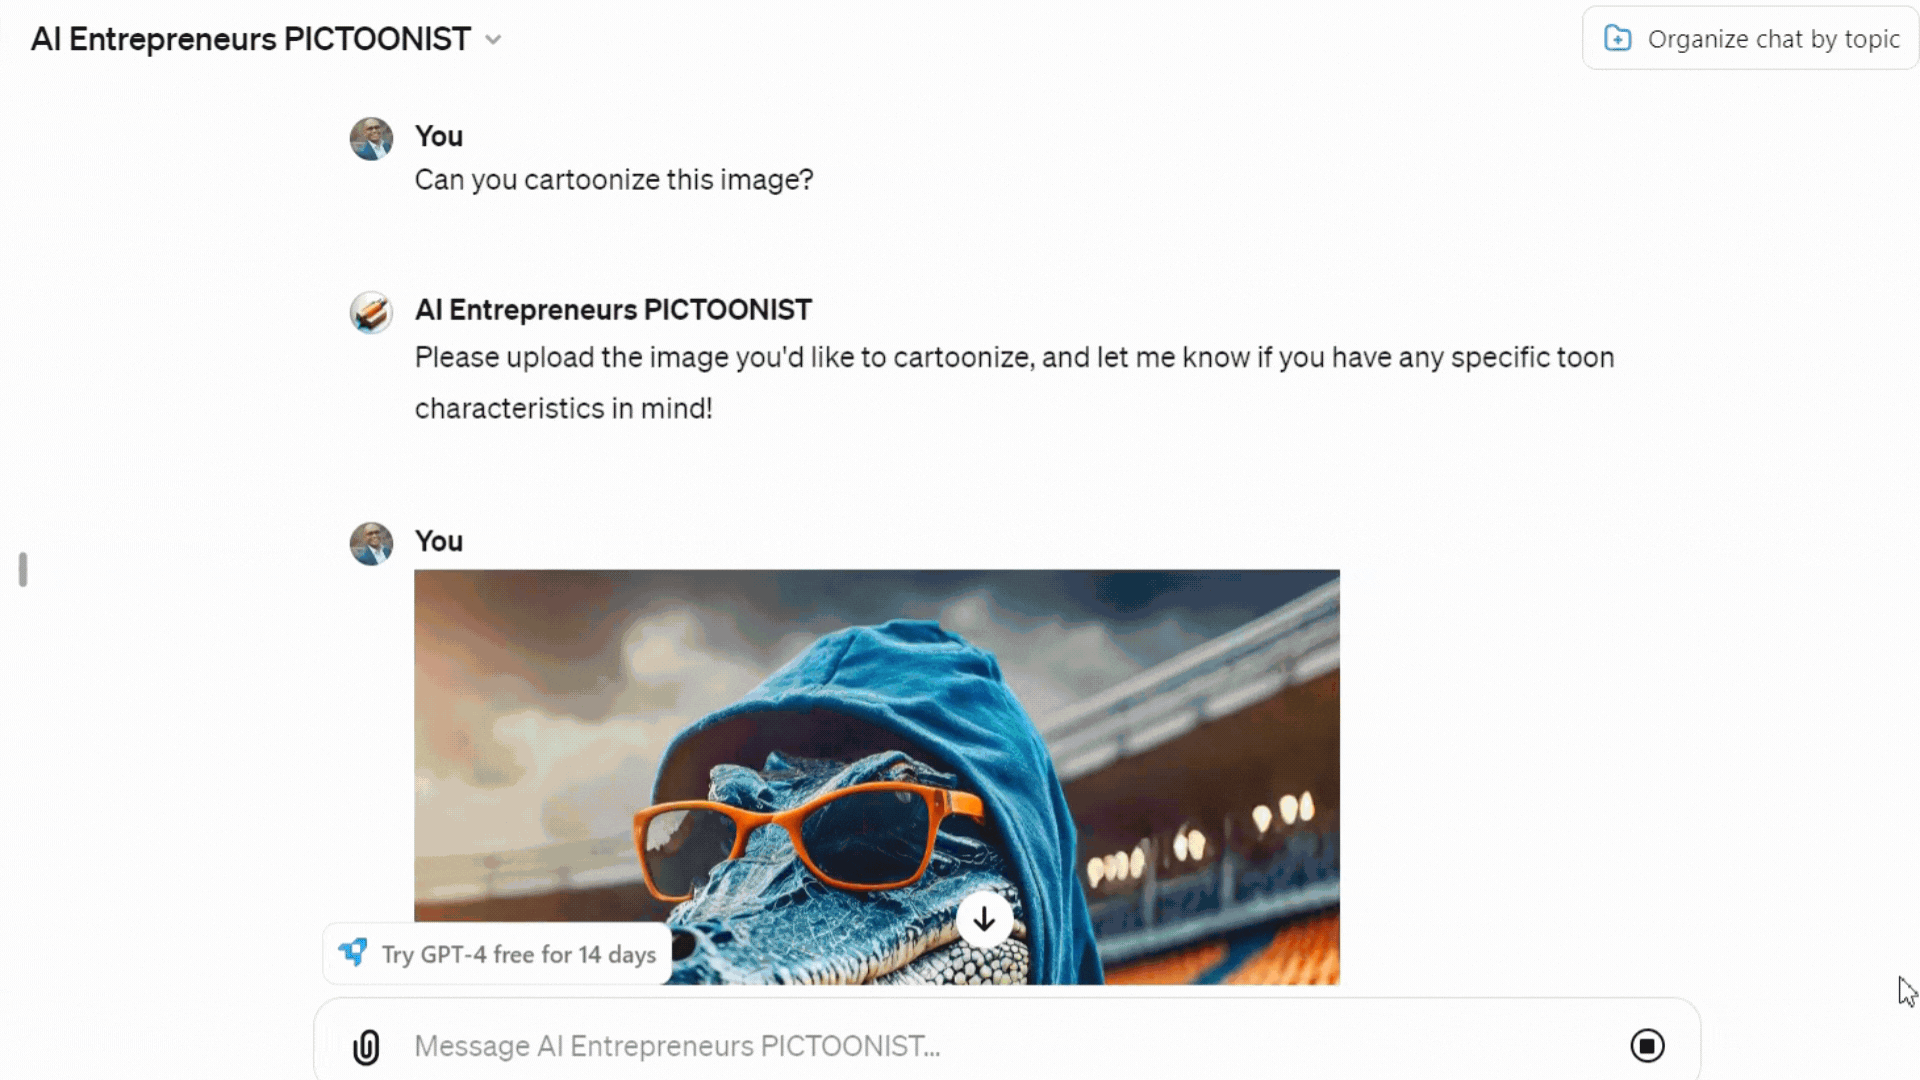Click the sidebar toggle handle on left edge

[23, 570]
